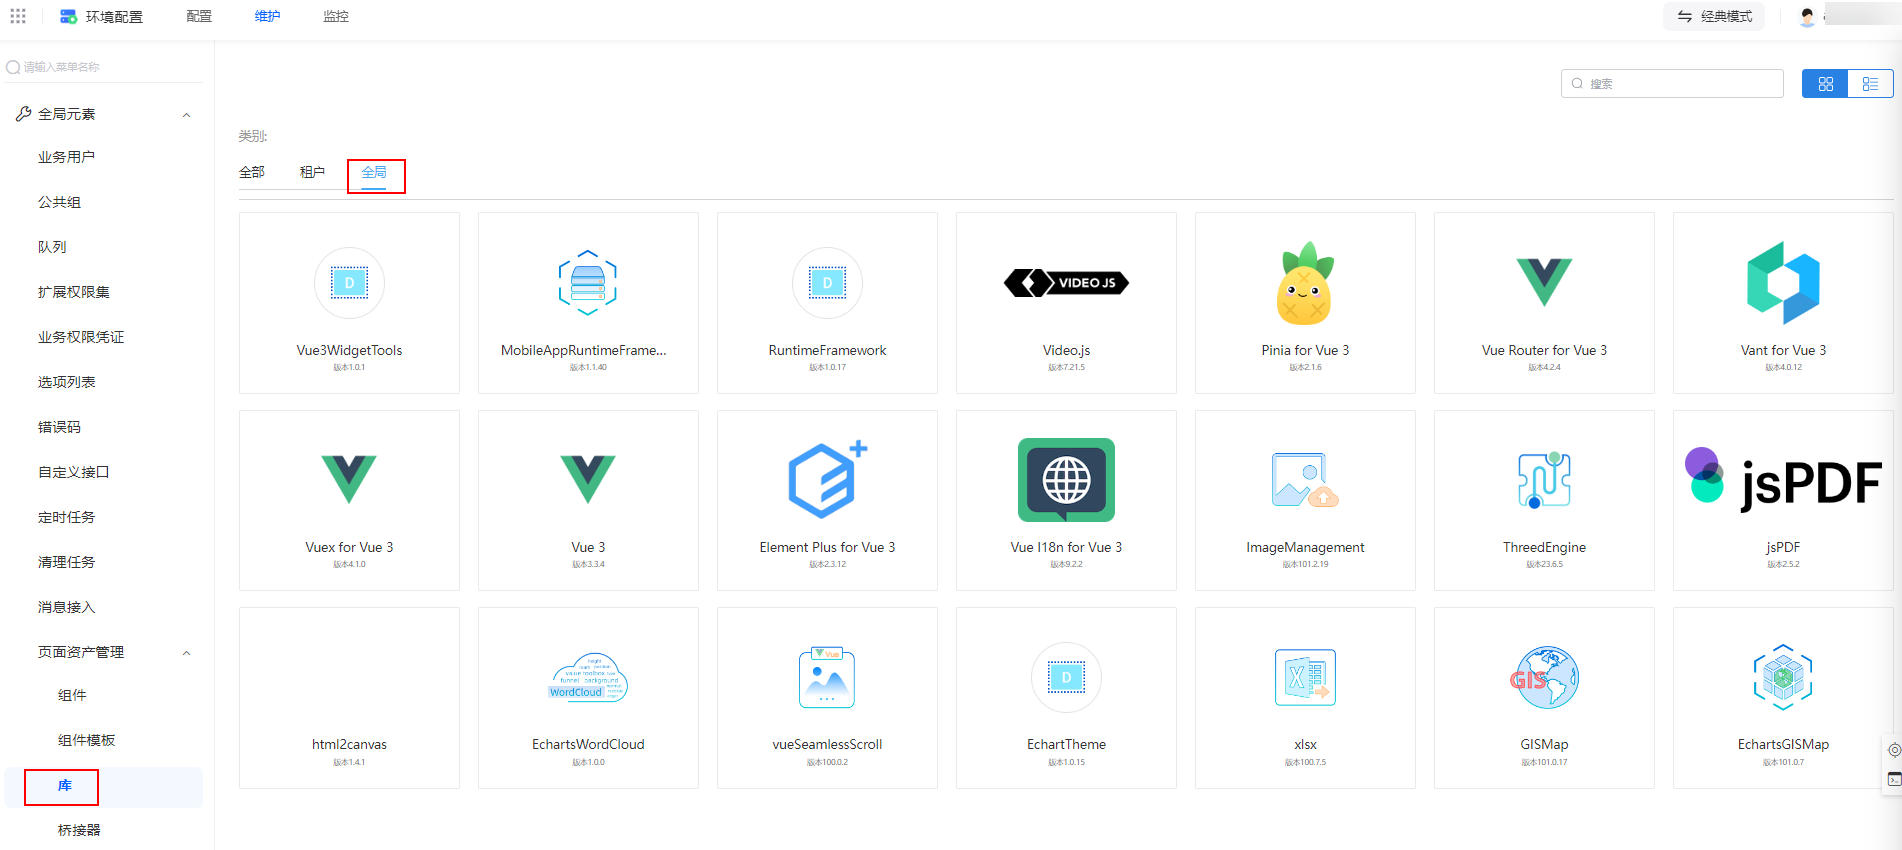Screen dimensions: 1902x850
Task: Open the Vue Router for Vue 3 icon
Action: (x=1544, y=282)
